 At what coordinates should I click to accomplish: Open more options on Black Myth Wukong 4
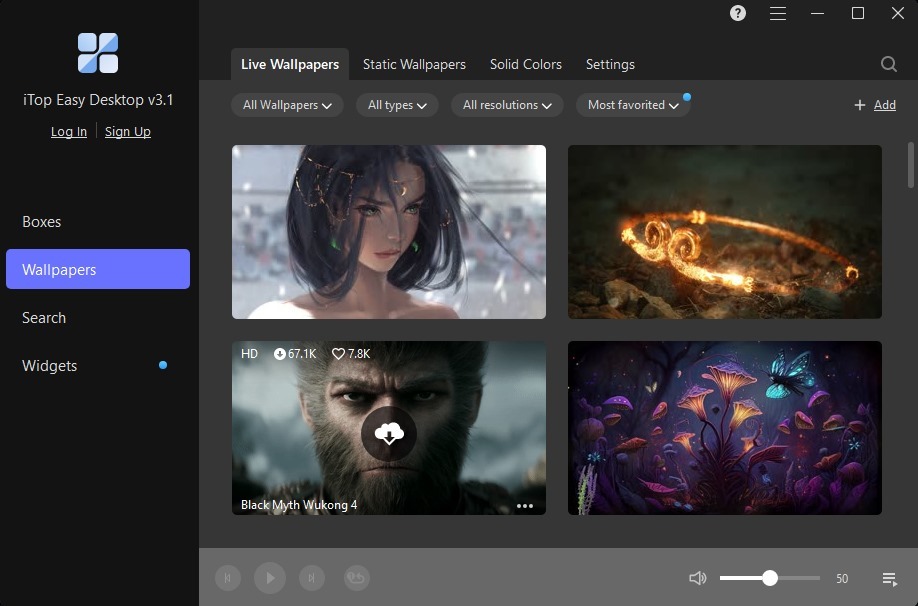pyautogui.click(x=524, y=505)
